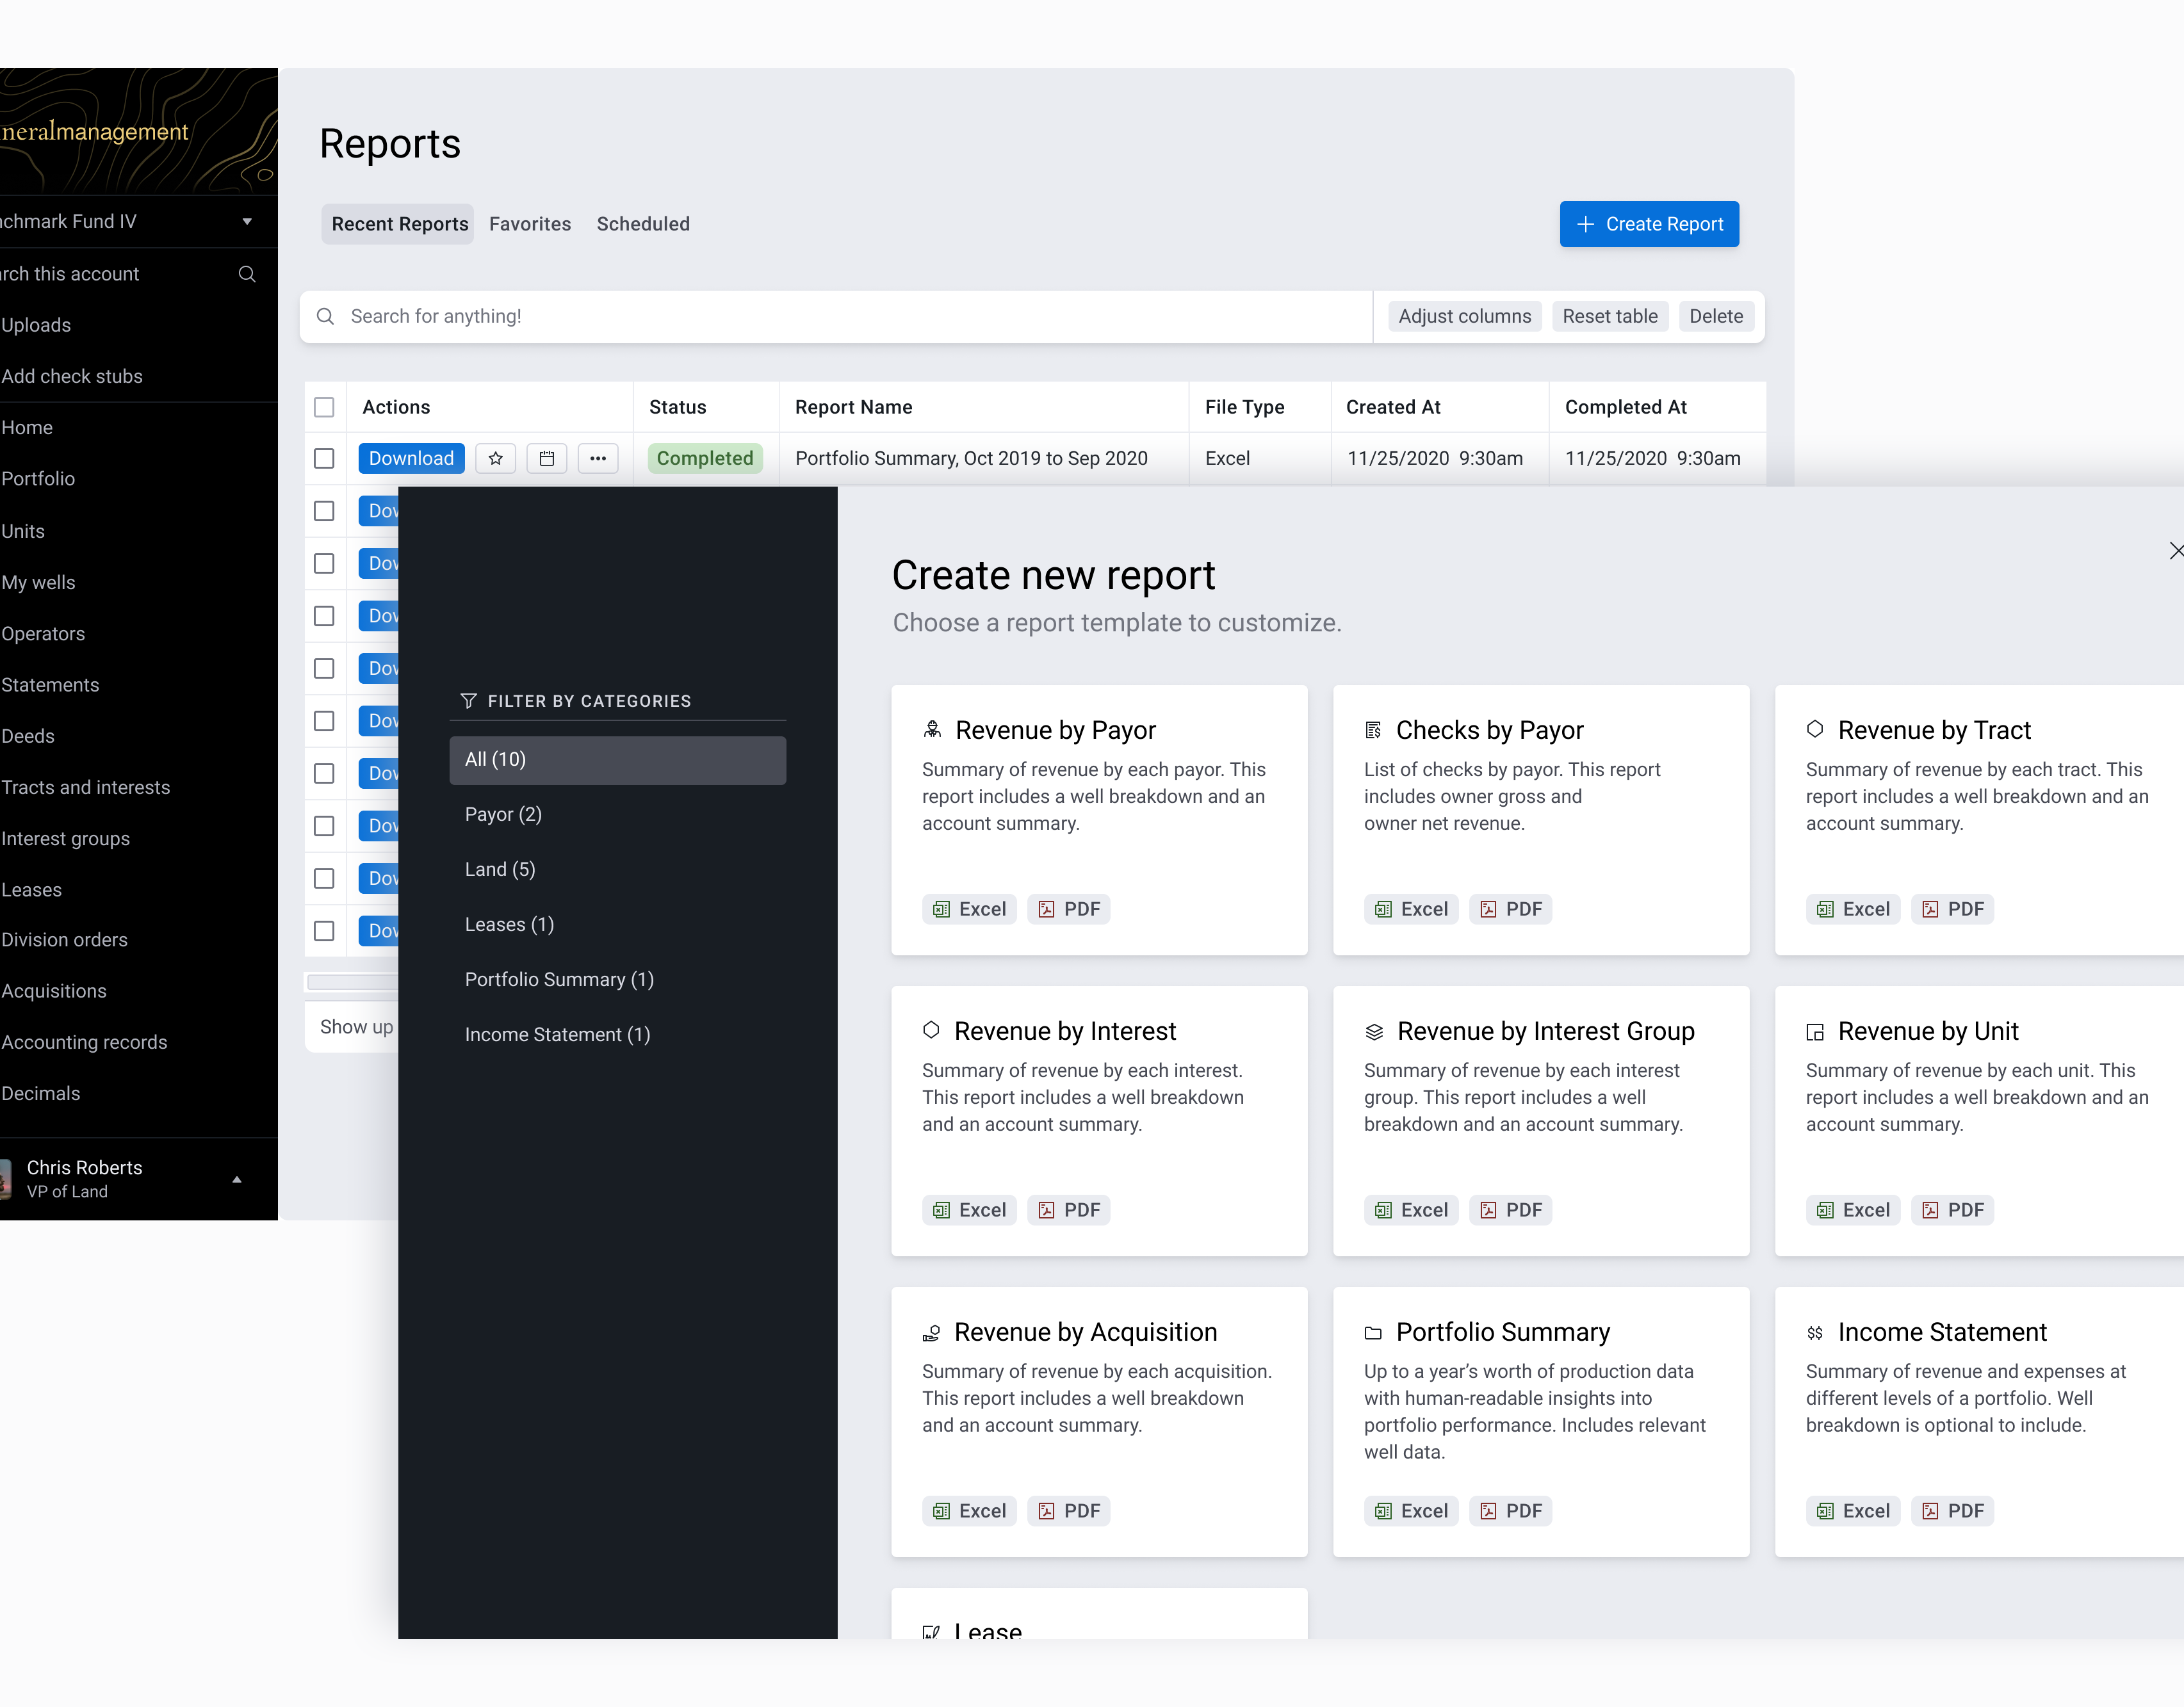Switch to the Scheduled tab
Image resolution: width=2184 pixels, height=1707 pixels.
[643, 224]
